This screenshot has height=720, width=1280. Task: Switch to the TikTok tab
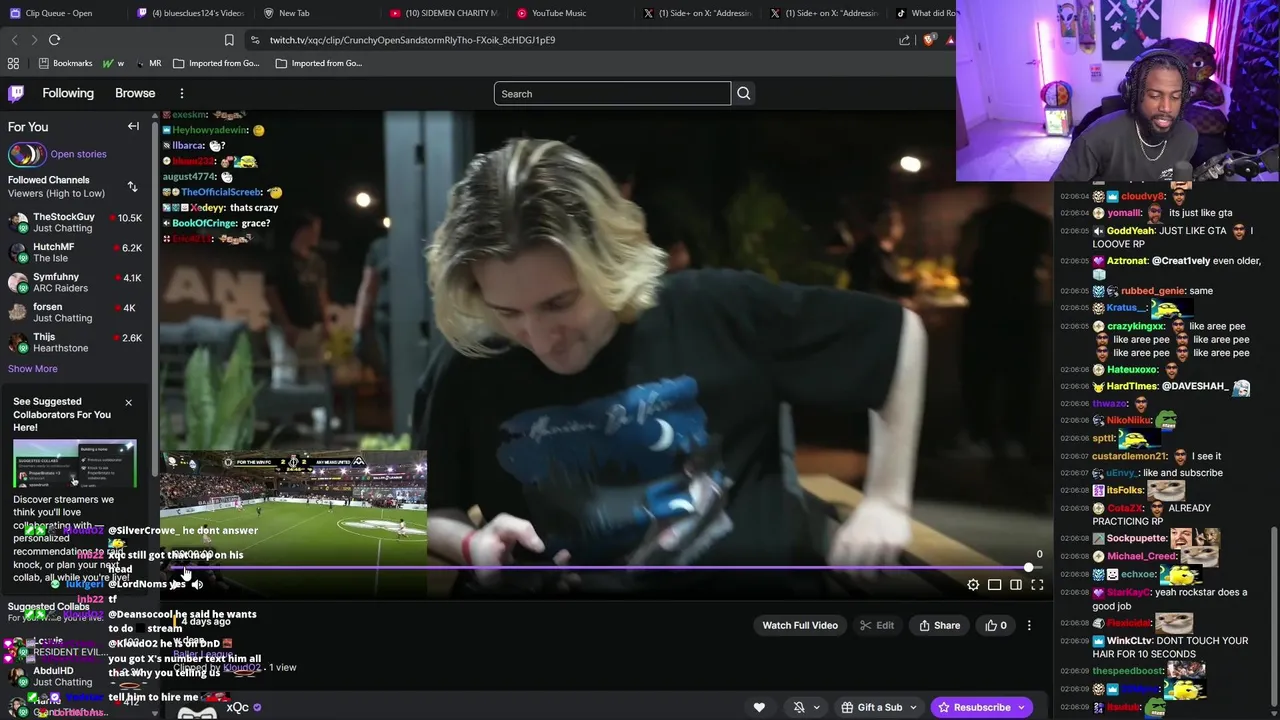coord(925,13)
